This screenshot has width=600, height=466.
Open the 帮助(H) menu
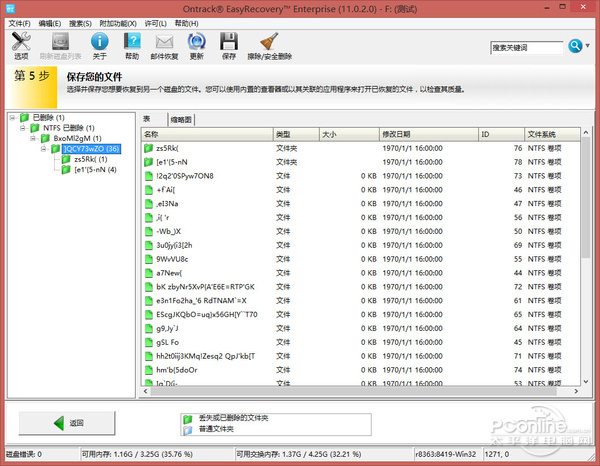pyautogui.click(x=186, y=23)
